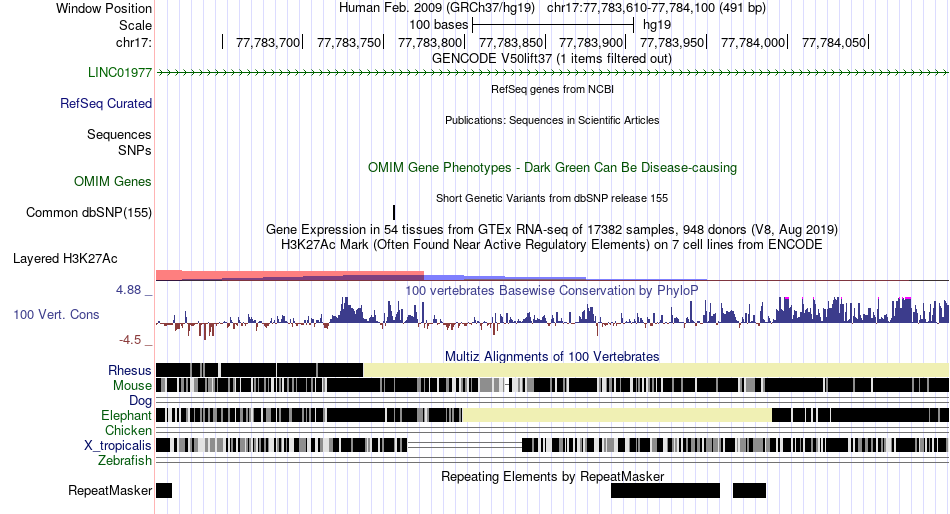Click the 100 Vert. Cons label
The width and height of the screenshot is (950, 514).
(56, 315)
